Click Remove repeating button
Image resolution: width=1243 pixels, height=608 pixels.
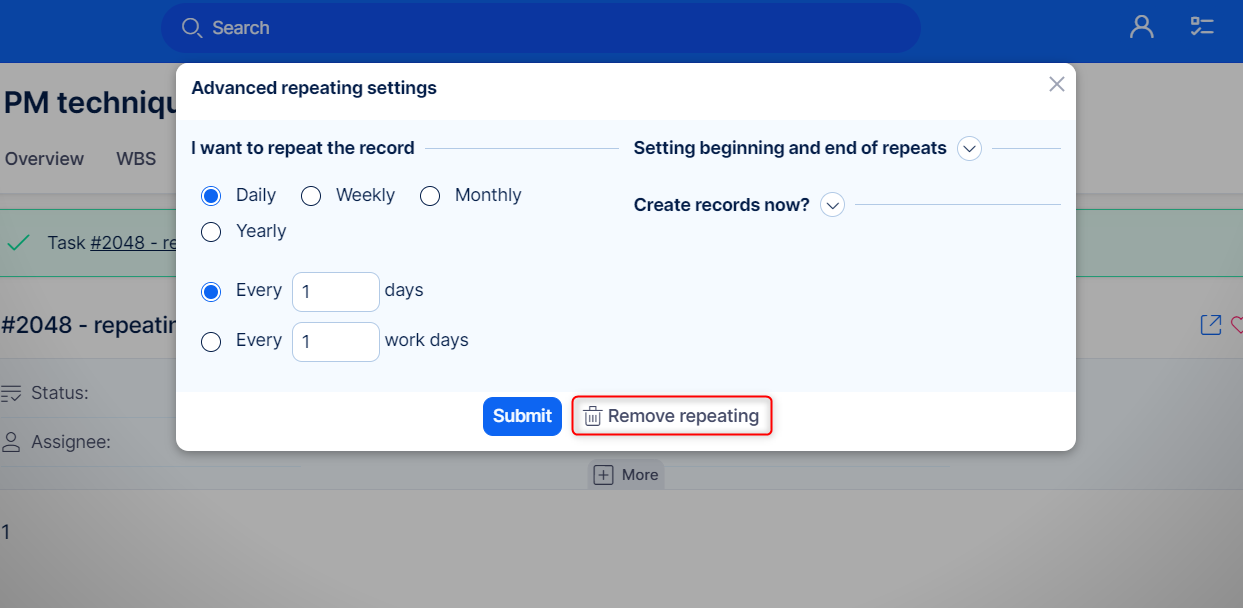[672, 416]
